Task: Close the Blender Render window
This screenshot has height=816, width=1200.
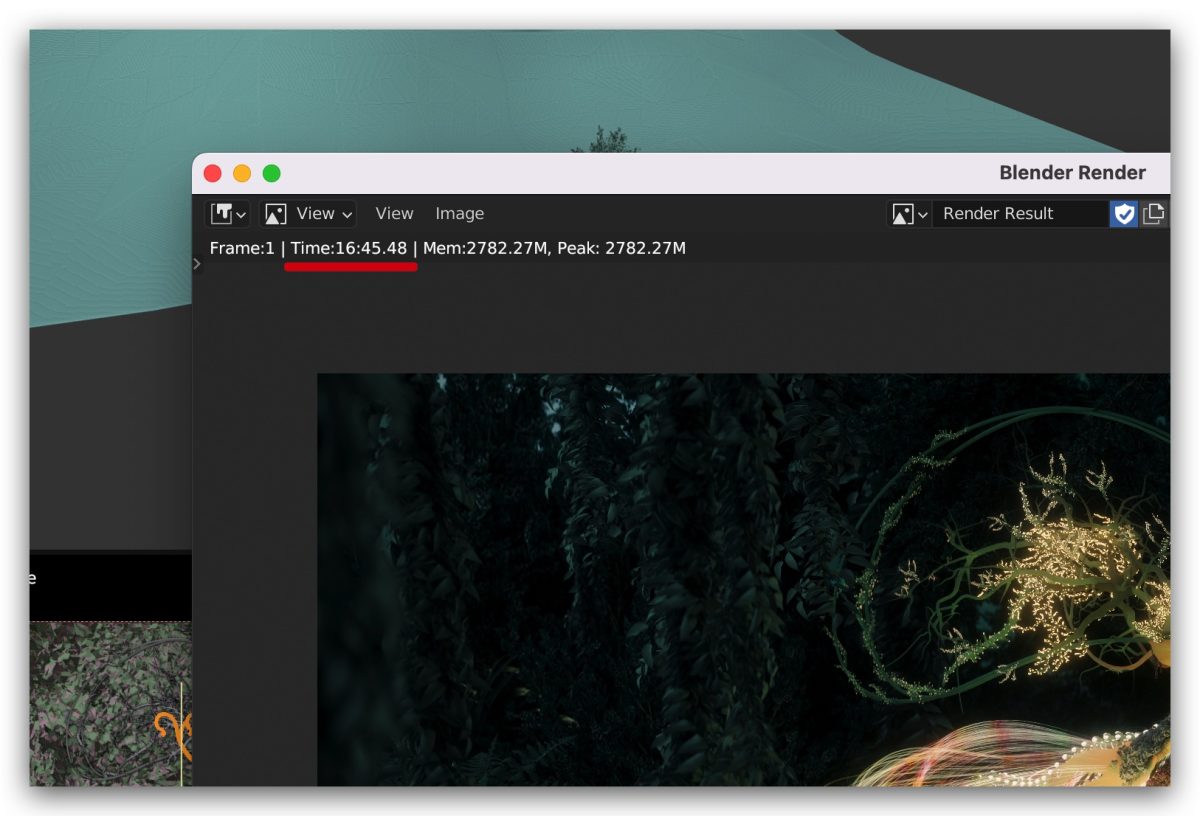Action: coord(212,174)
